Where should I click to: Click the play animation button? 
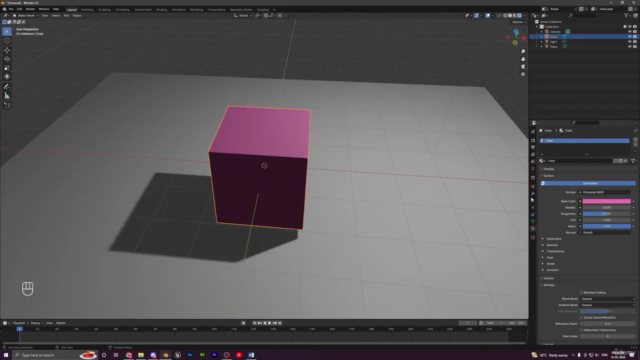click(x=269, y=323)
